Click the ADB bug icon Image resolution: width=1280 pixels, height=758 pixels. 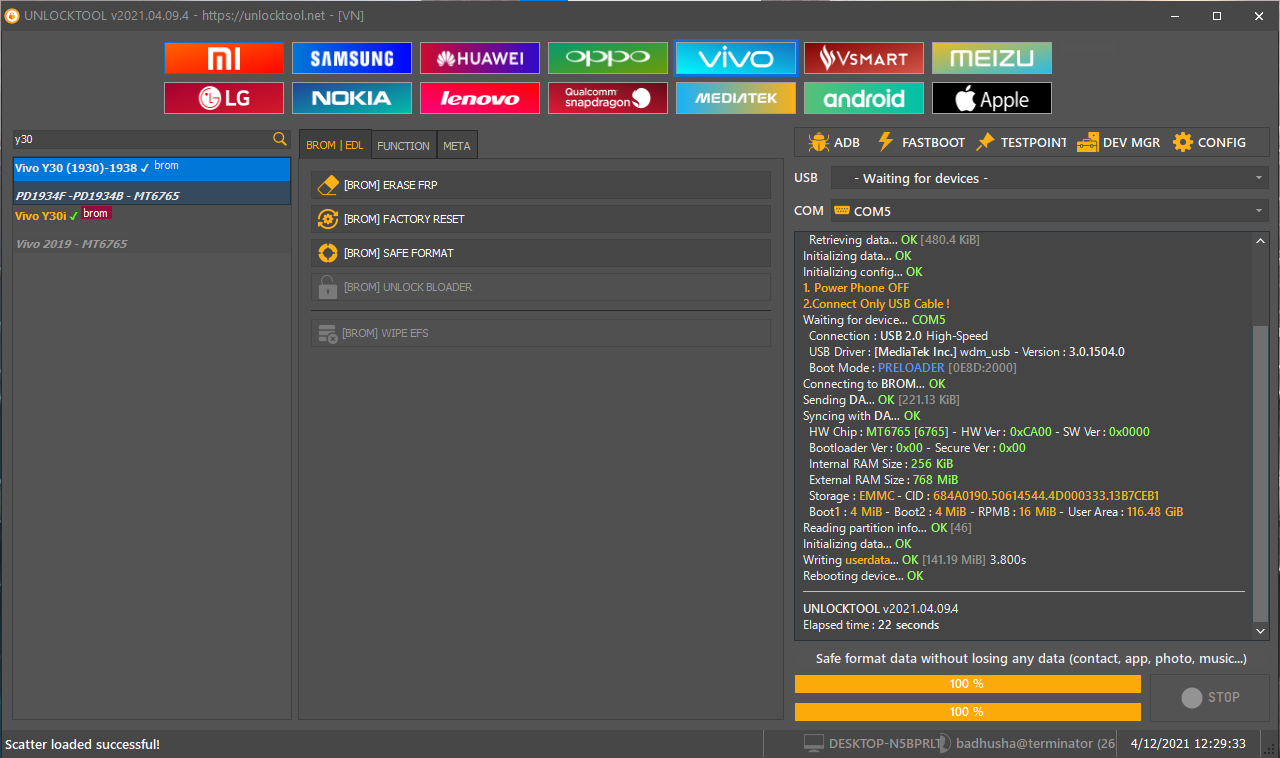click(818, 142)
